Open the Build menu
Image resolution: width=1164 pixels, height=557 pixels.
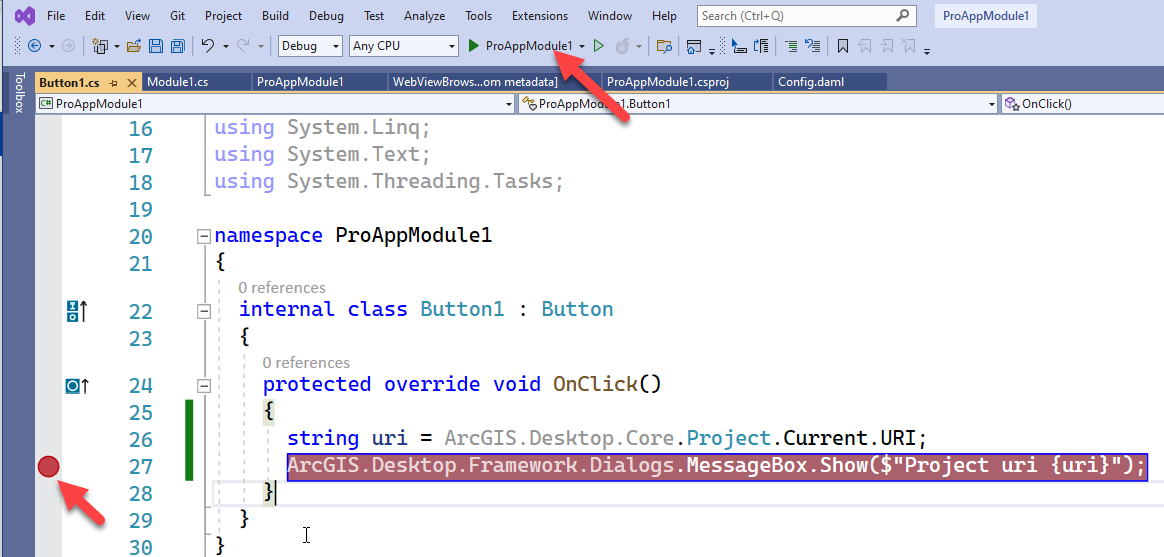pyautogui.click(x=275, y=16)
